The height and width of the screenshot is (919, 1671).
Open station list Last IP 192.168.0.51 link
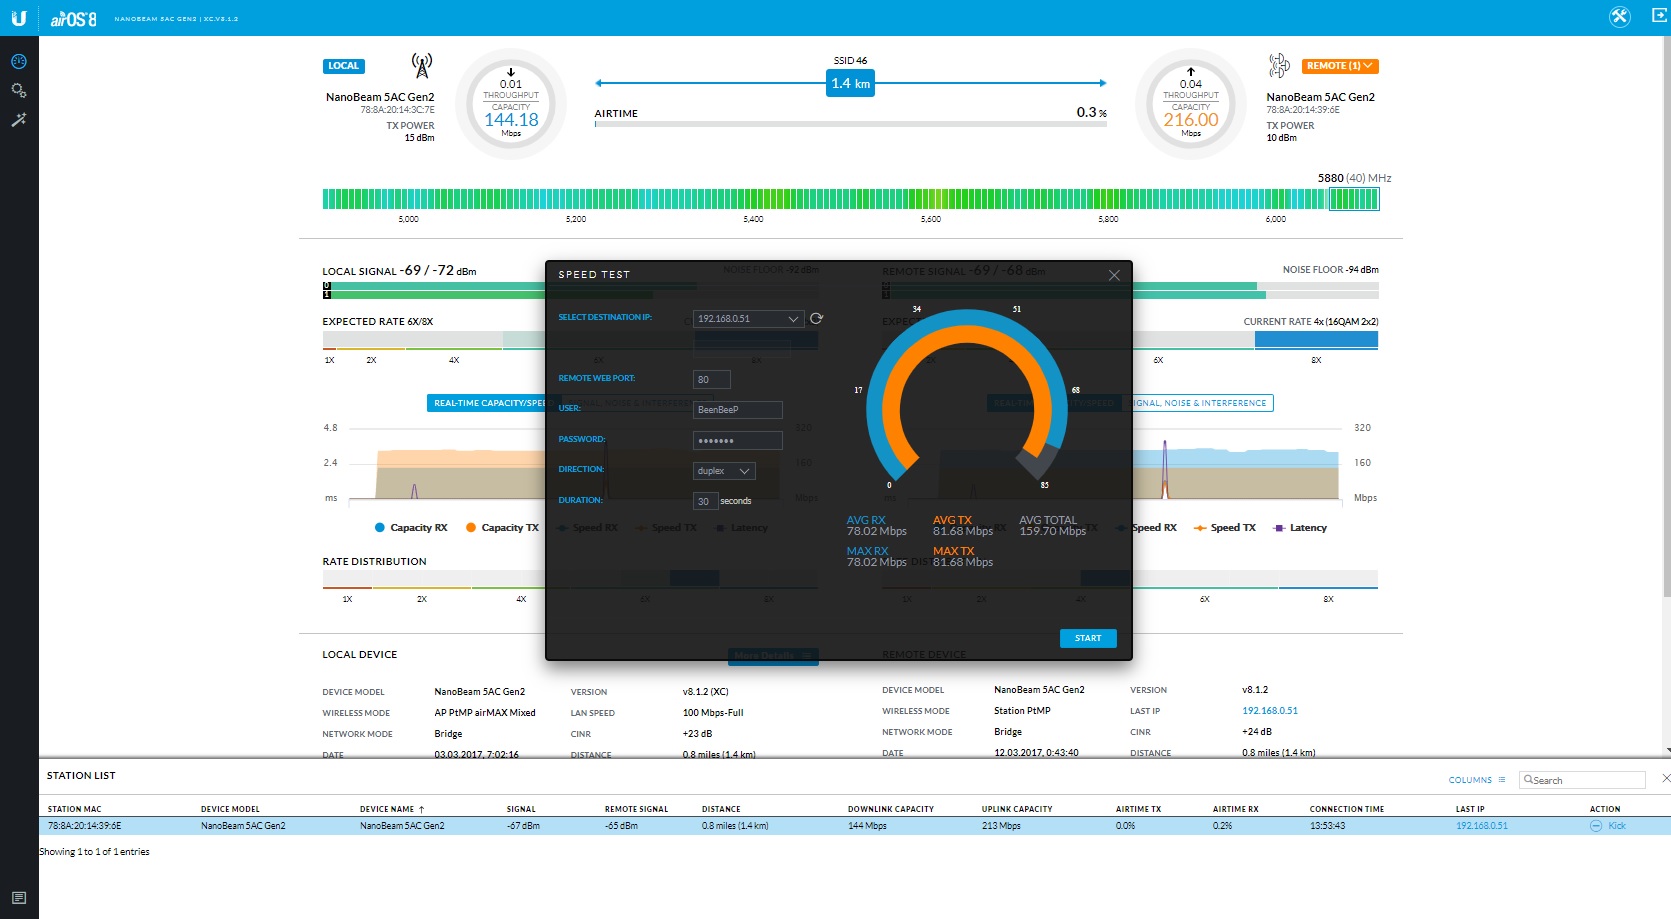coord(1482,826)
